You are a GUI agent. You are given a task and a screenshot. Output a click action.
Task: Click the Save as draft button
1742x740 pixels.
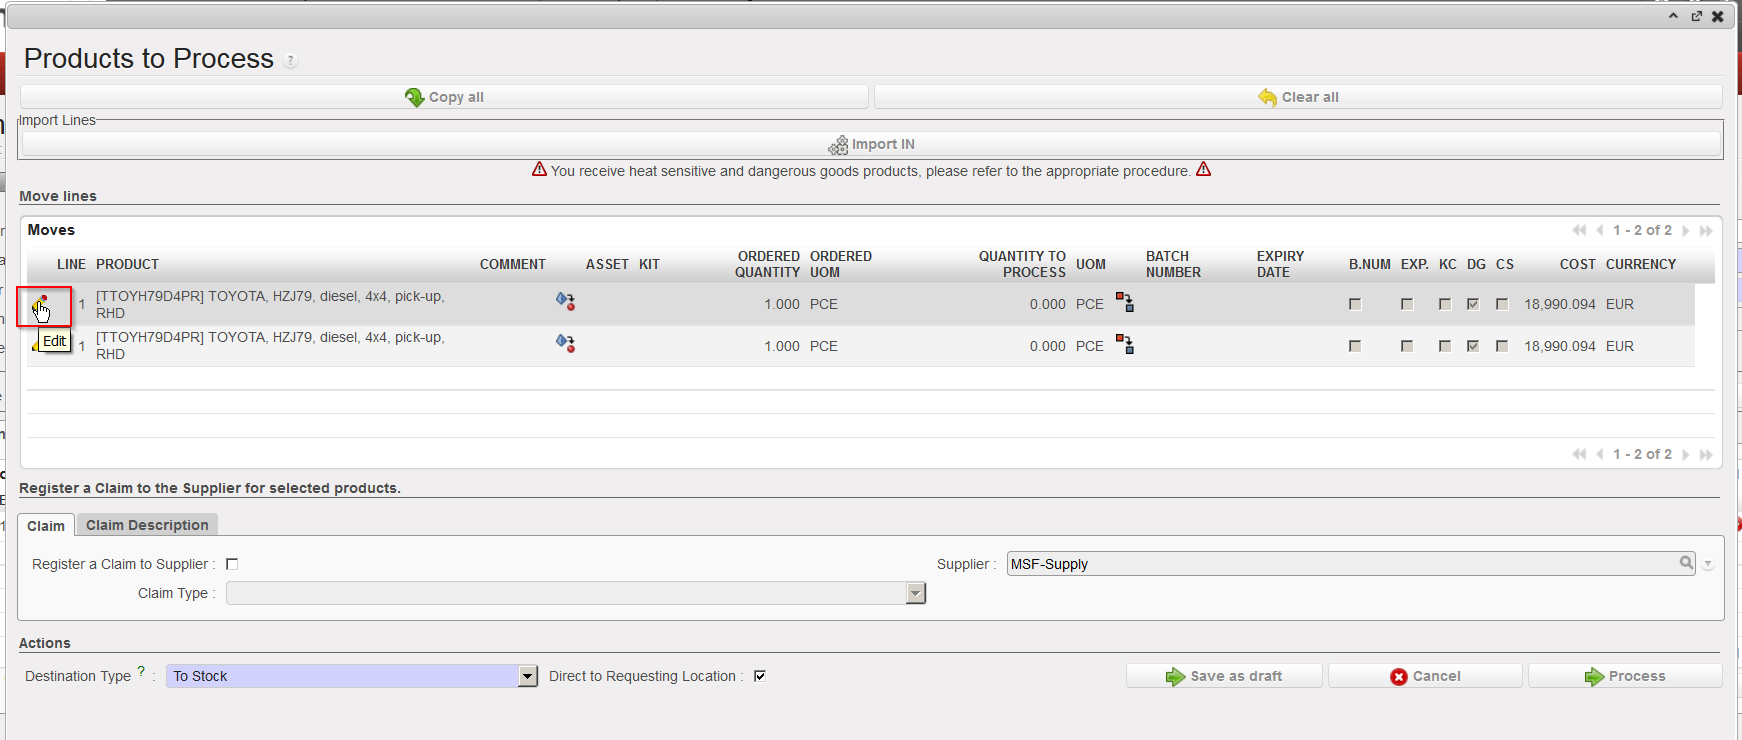[1224, 676]
